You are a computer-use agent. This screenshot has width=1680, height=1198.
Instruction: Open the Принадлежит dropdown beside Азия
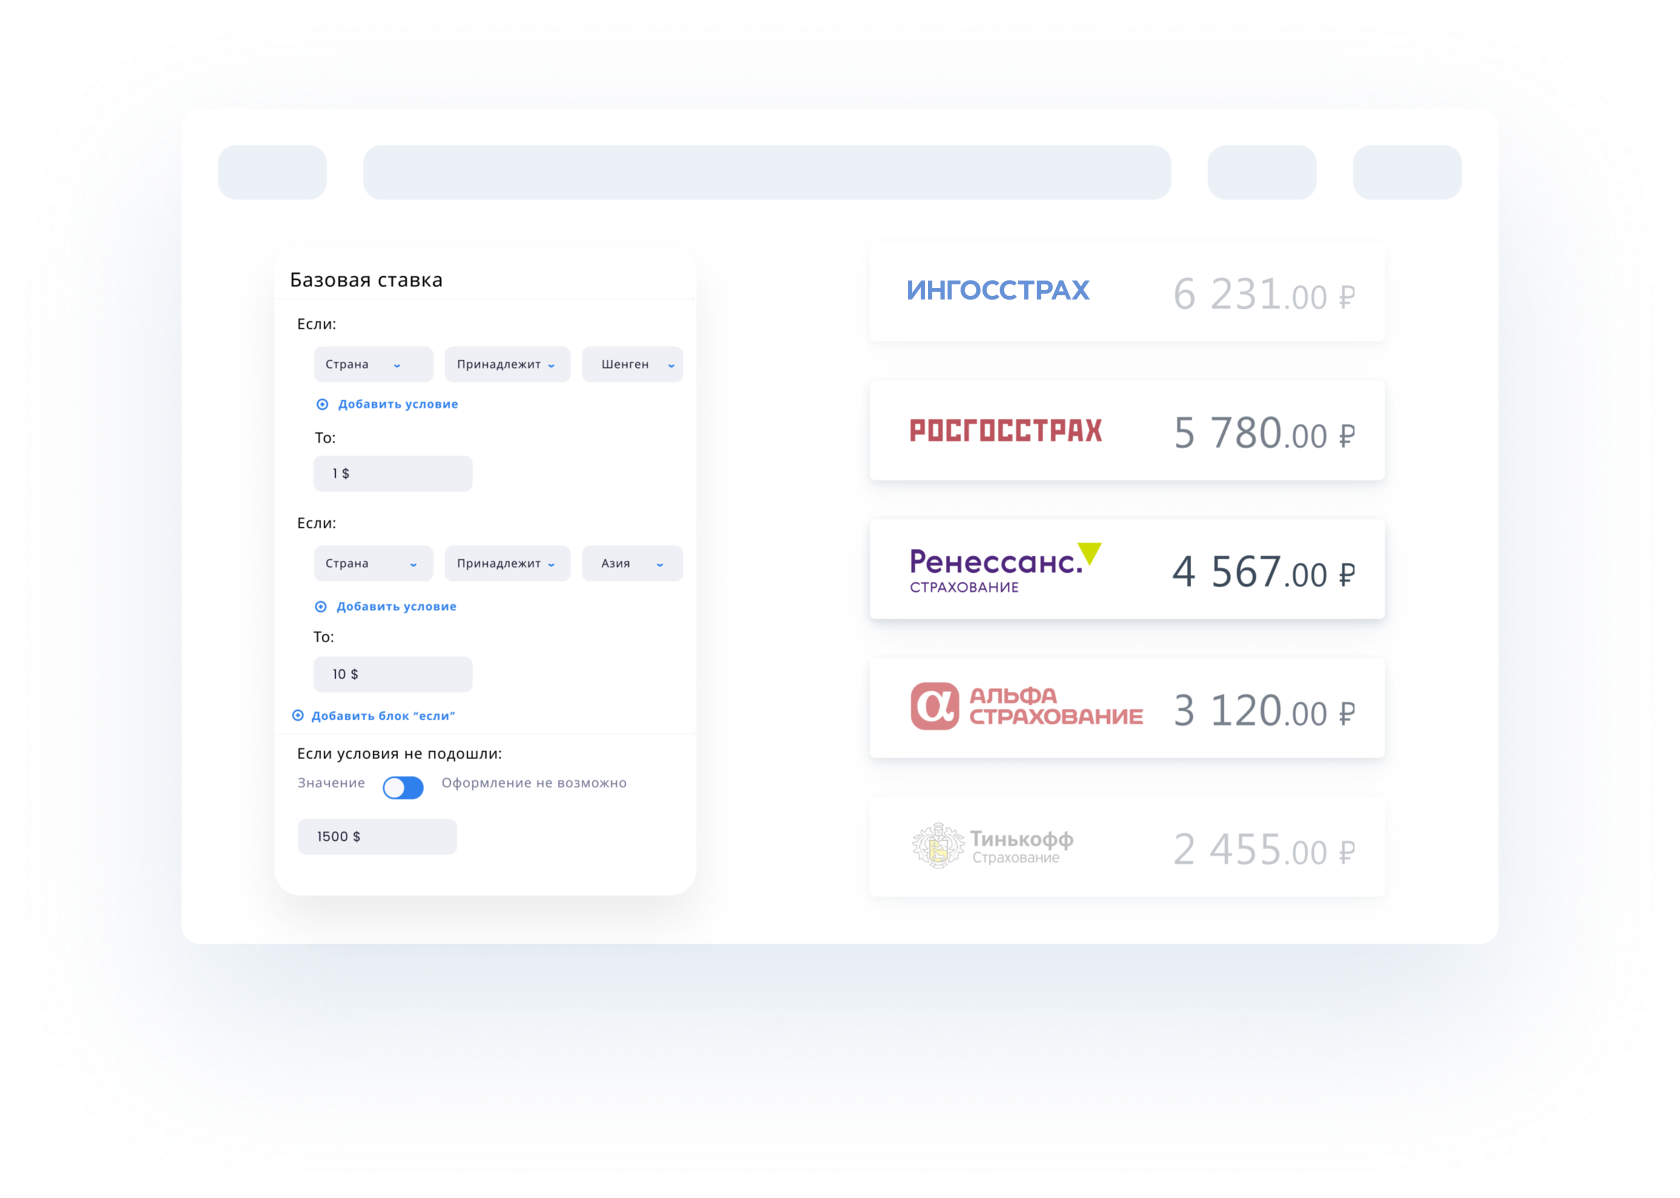pyautogui.click(x=507, y=563)
